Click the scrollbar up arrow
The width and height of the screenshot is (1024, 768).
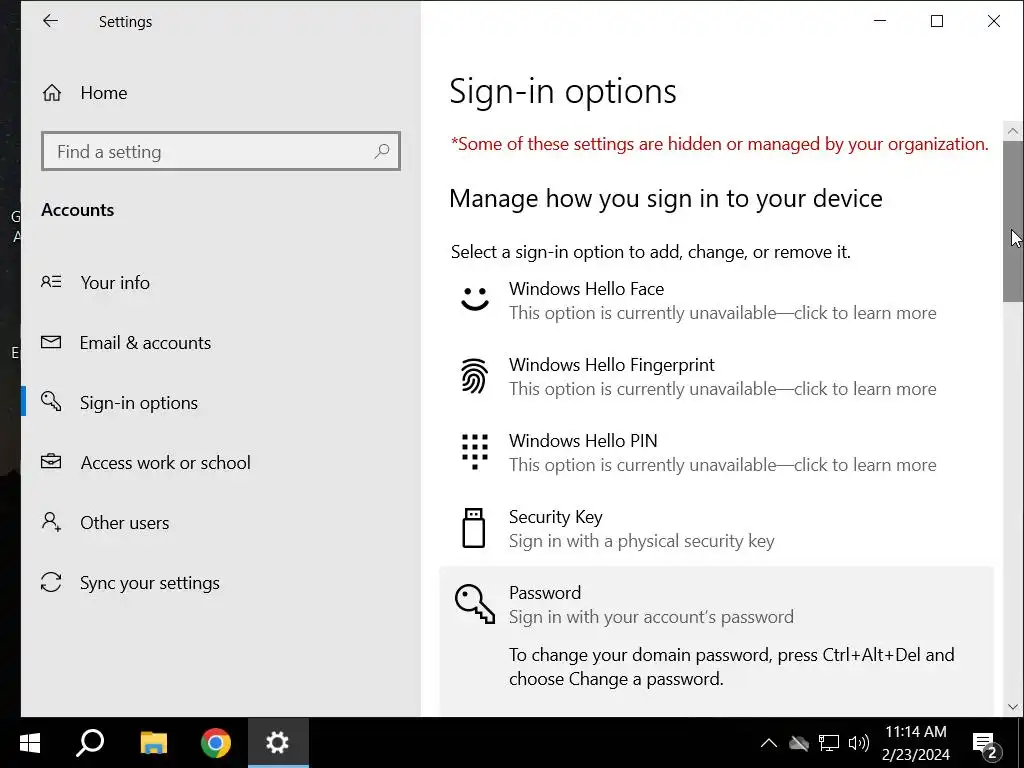pos(1013,131)
